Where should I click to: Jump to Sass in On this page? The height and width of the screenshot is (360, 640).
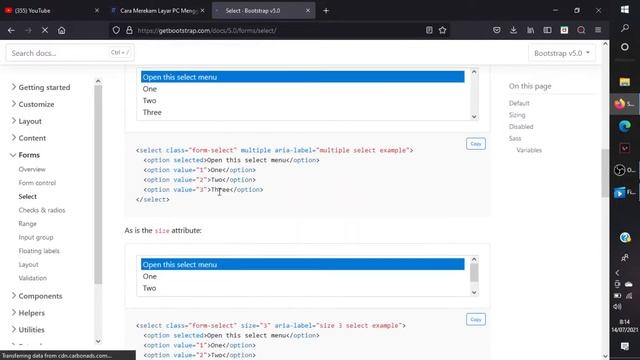coord(515,138)
